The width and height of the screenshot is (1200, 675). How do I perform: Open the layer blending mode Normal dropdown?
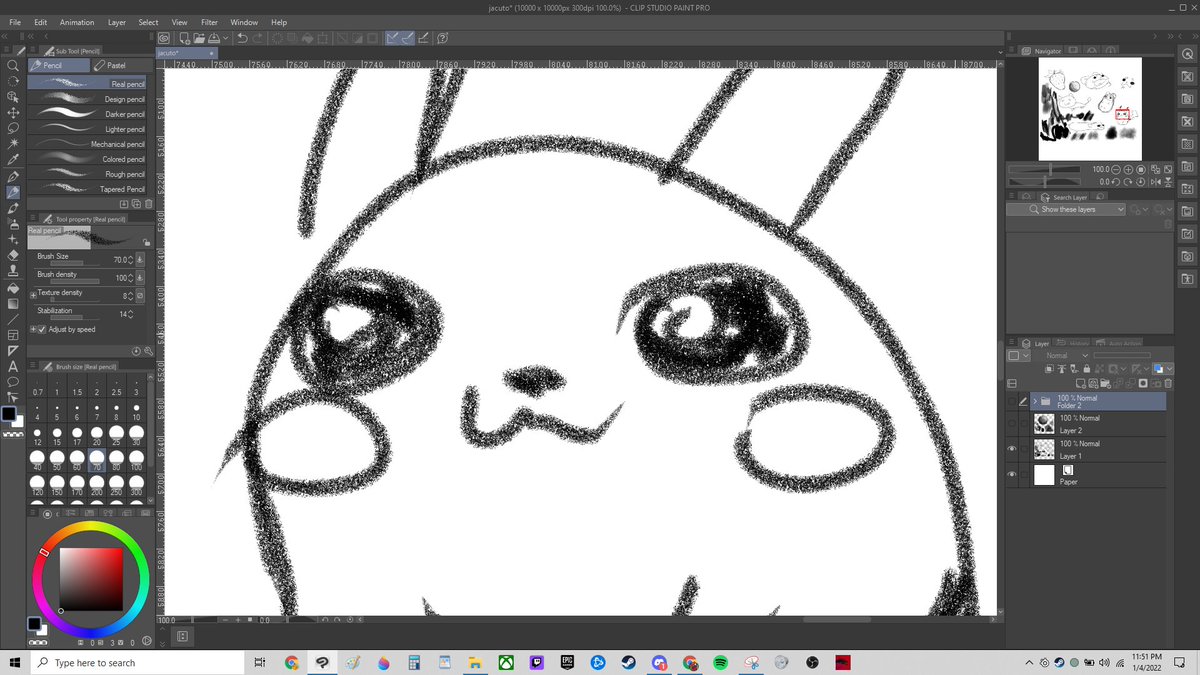coord(1067,355)
